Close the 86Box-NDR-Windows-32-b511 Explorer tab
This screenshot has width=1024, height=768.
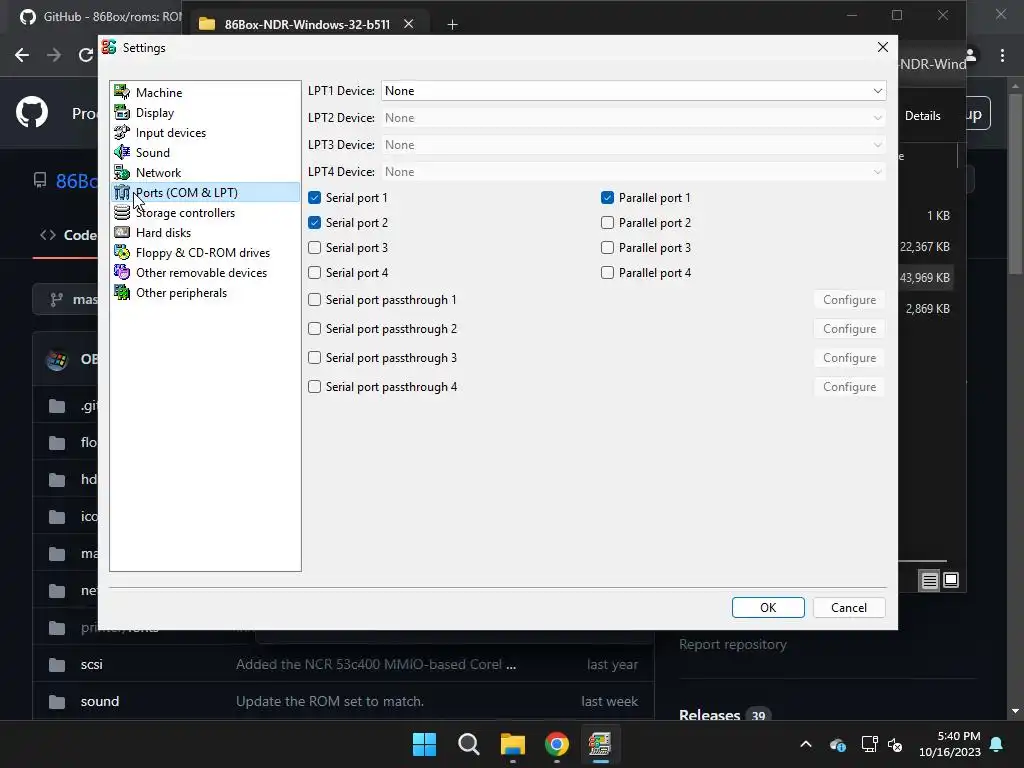tap(408, 24)
